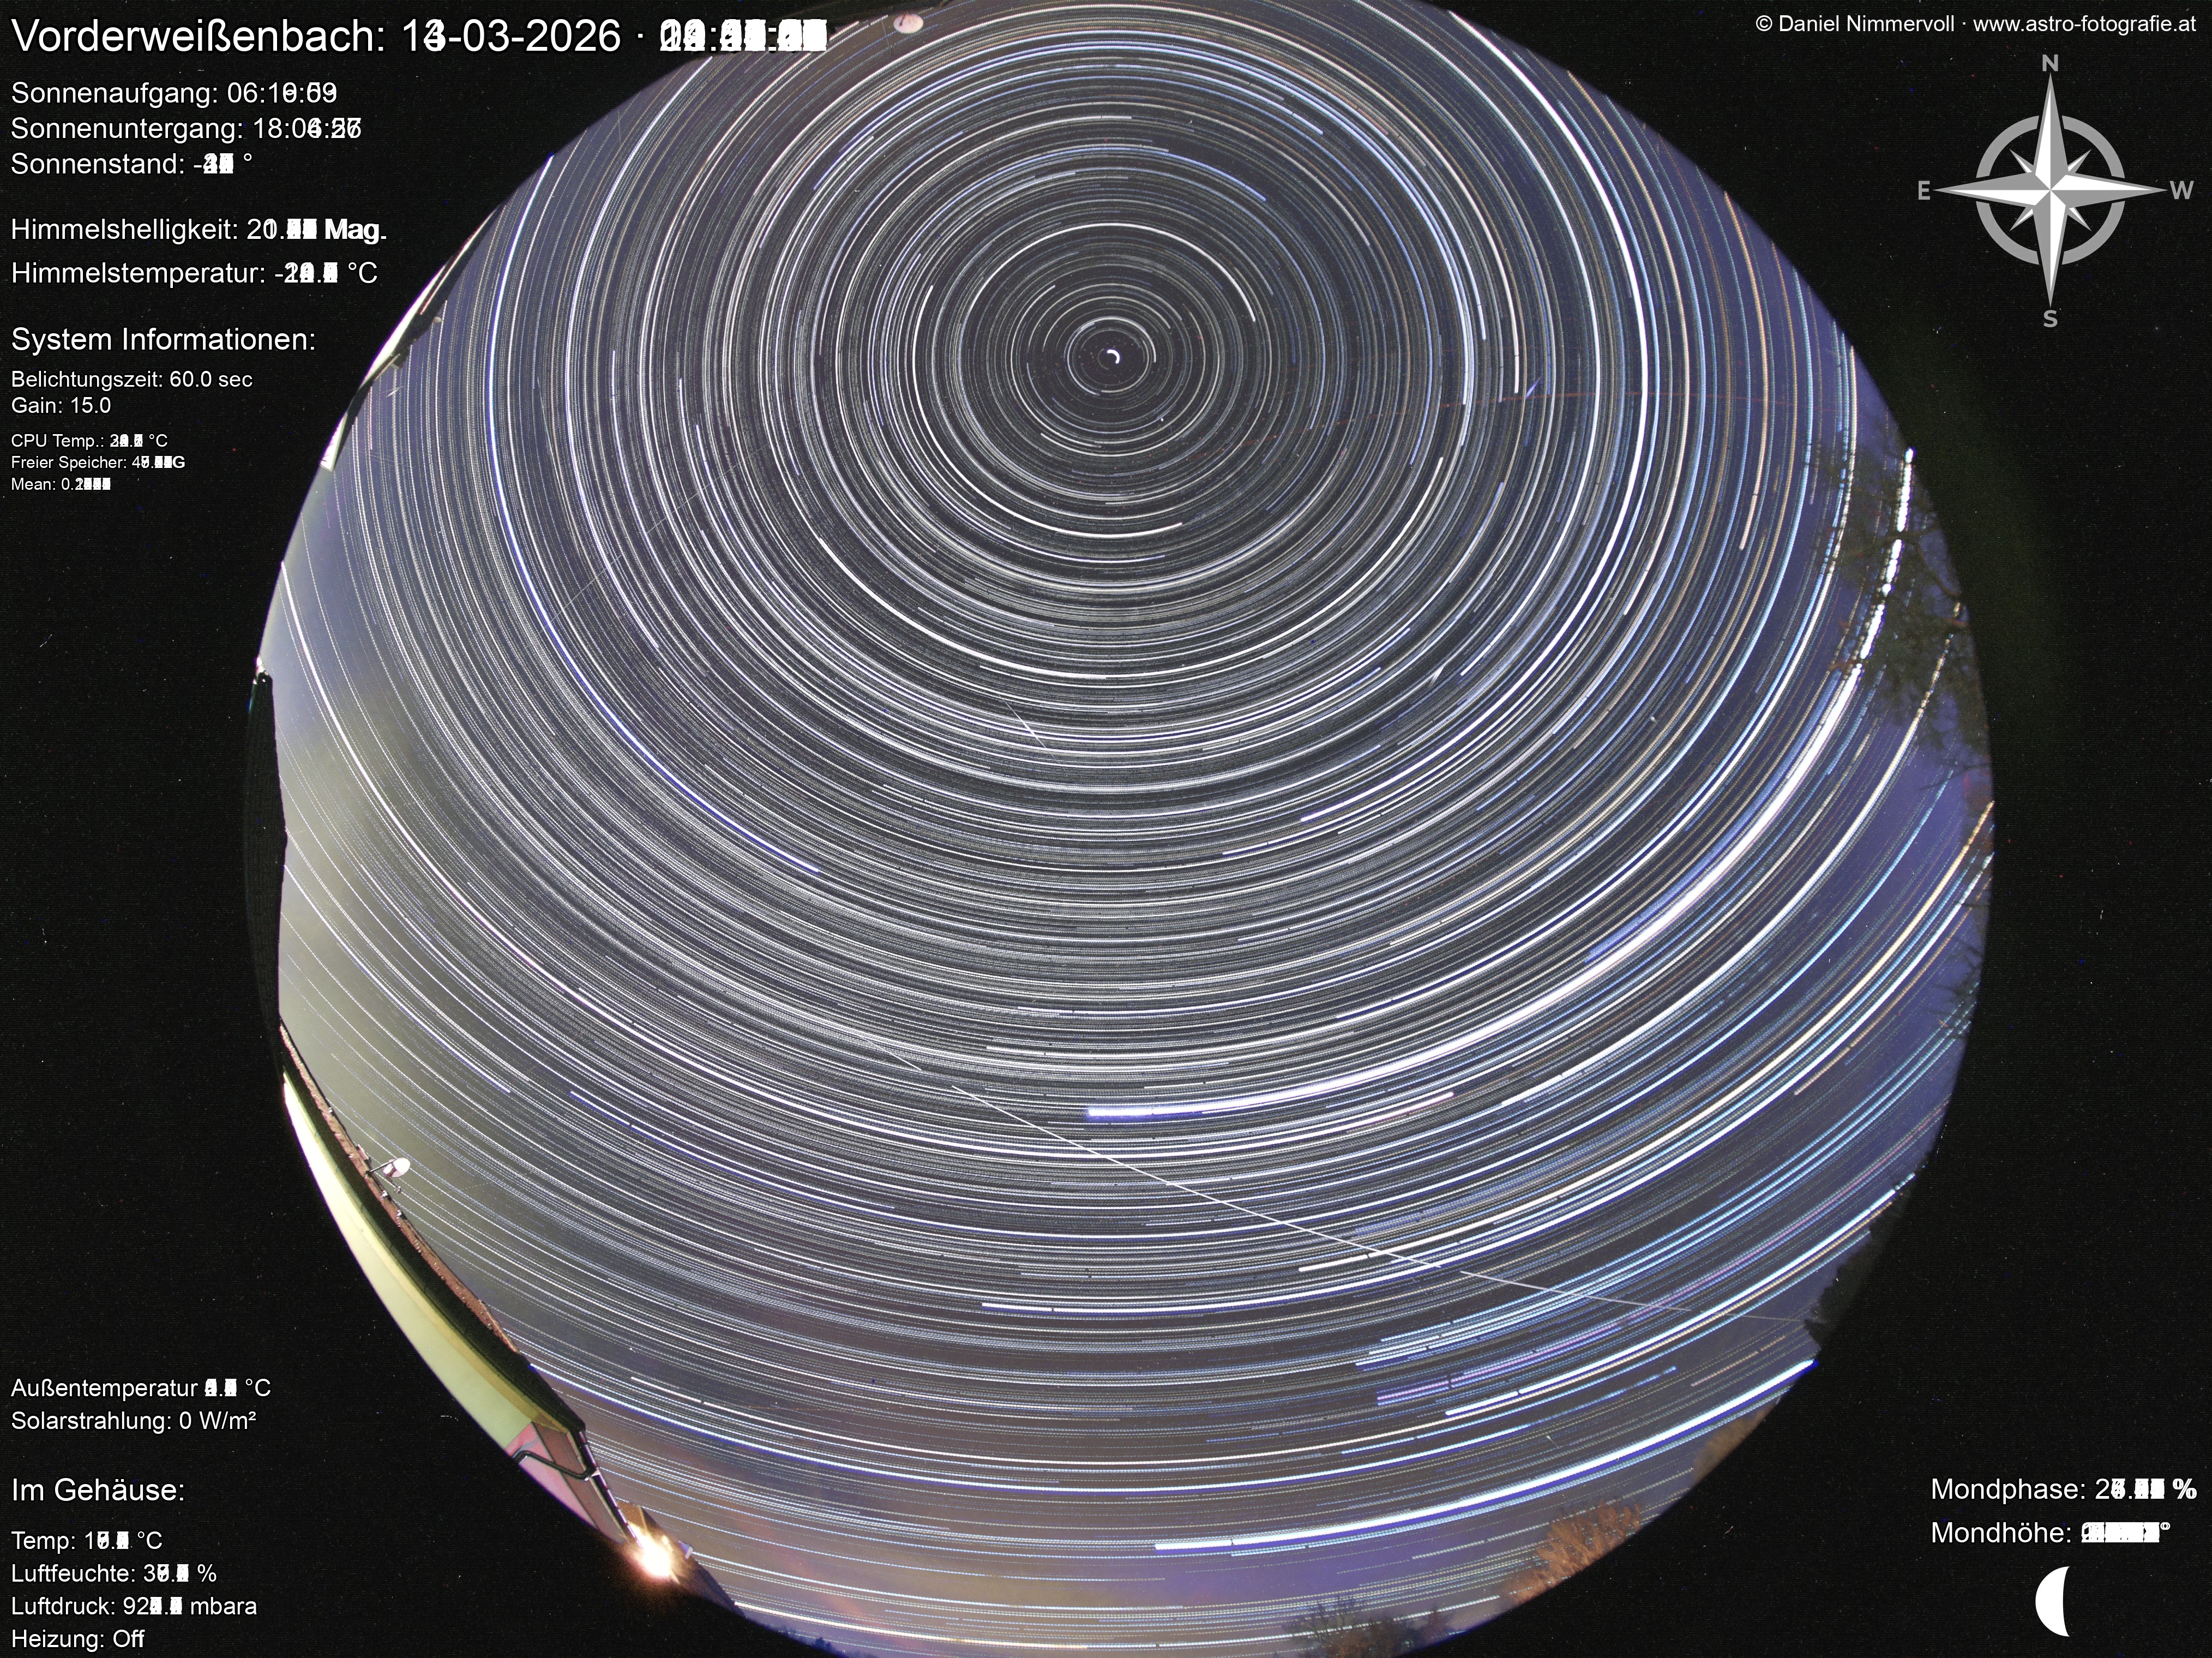Click the Im Gehäuse heading
Viewport: 2212px width, 1658px height.
(98, 1490)
